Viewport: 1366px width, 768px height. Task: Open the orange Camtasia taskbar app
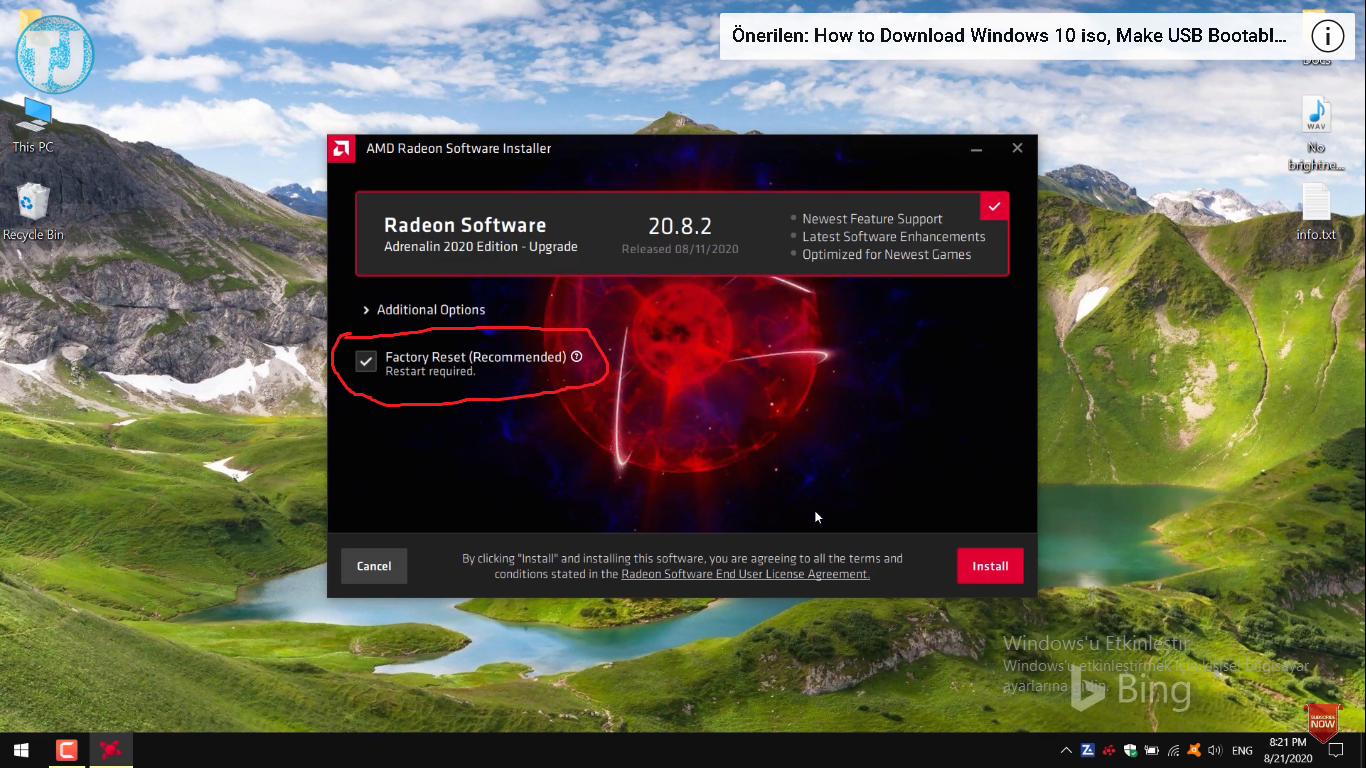pos(66,750)
